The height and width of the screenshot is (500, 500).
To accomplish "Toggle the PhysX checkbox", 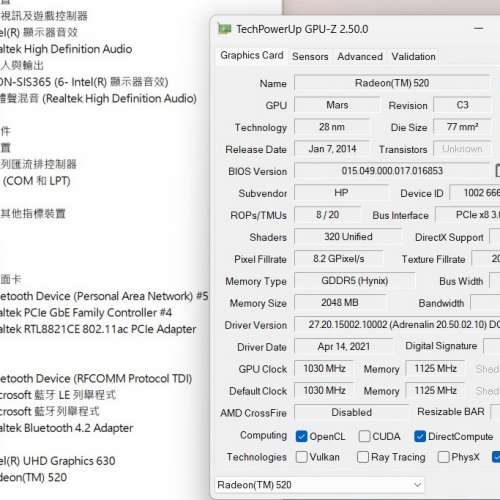I will coord(443,457).
